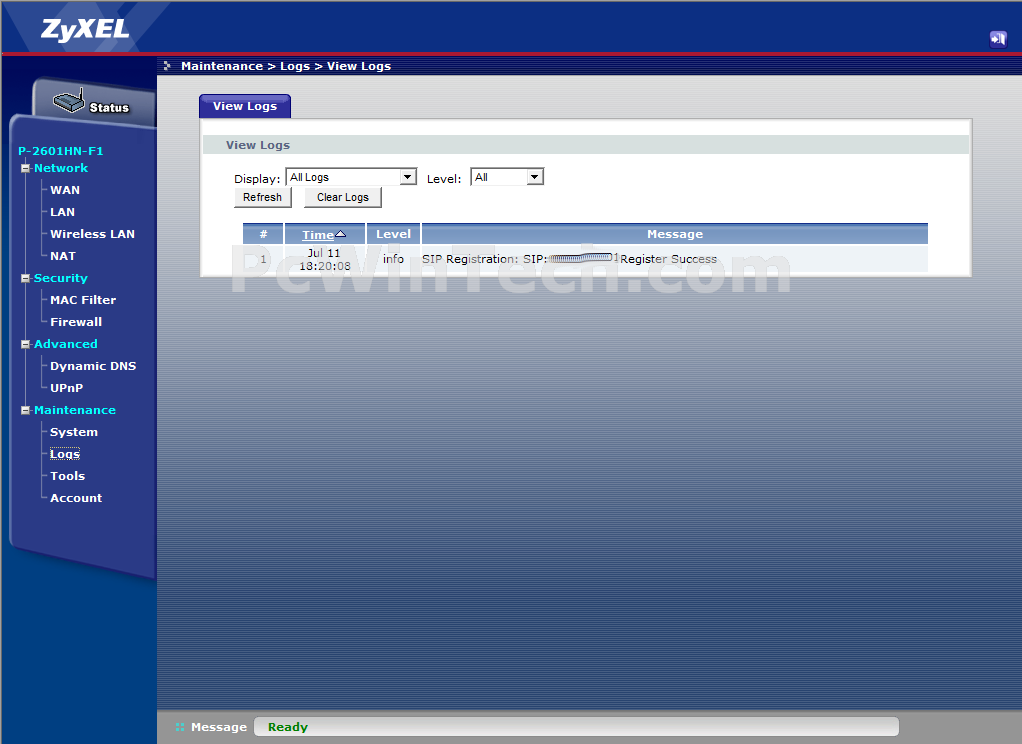
Task: Open the System maintenance page
Action: [x=74, y=432]
